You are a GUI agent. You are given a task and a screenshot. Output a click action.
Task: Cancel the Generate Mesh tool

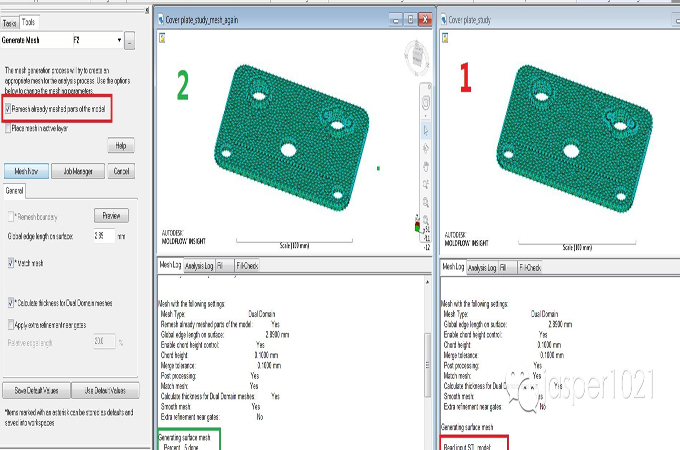pos(121,171)
